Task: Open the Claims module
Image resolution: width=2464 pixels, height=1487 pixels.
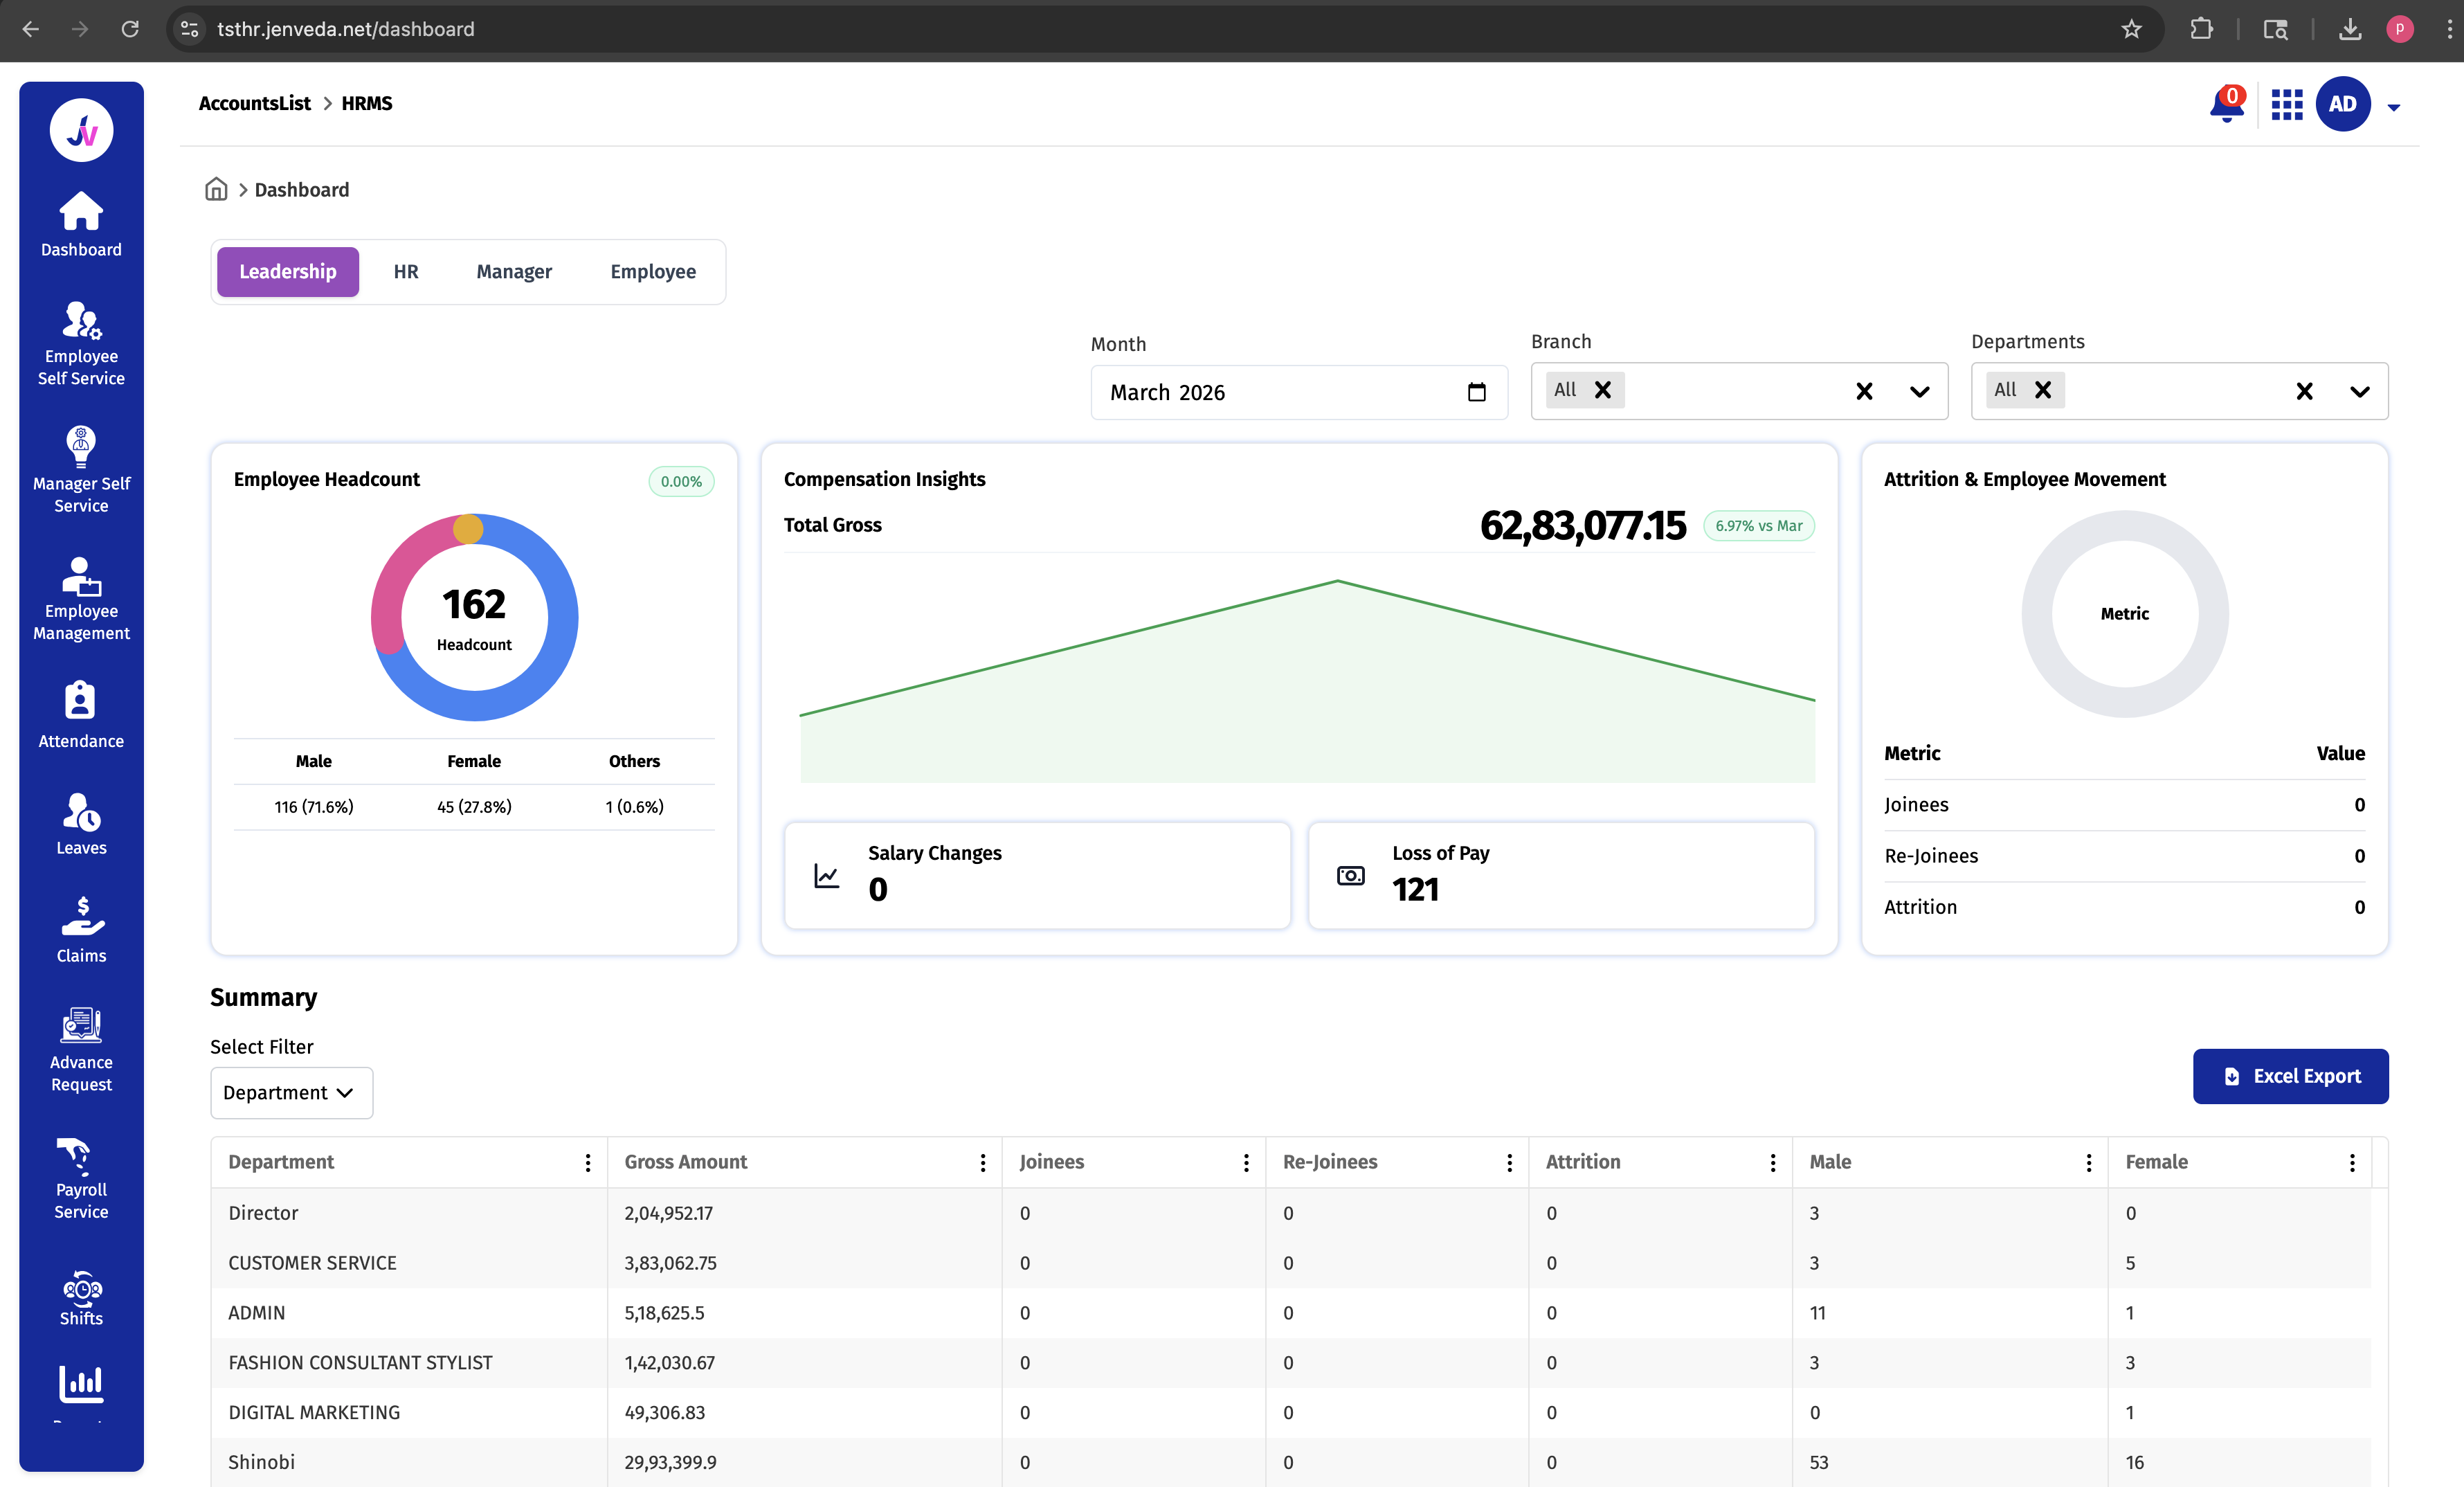Action: coord(81,930)
